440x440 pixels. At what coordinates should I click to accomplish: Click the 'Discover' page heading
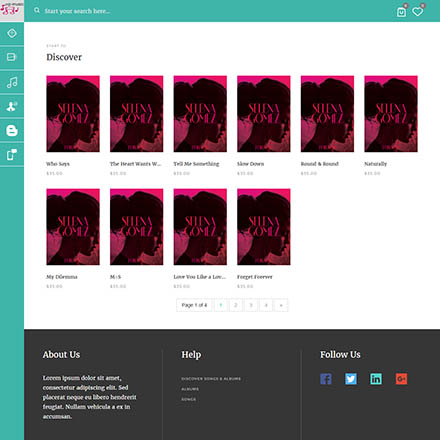click(x=64, y=57)
